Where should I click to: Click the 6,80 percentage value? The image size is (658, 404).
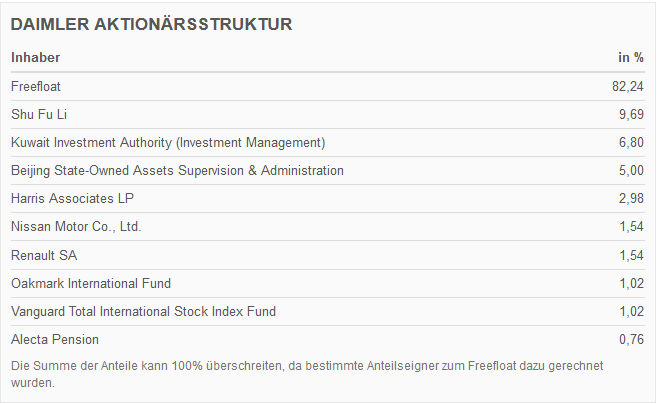click(x=631, y=142)
